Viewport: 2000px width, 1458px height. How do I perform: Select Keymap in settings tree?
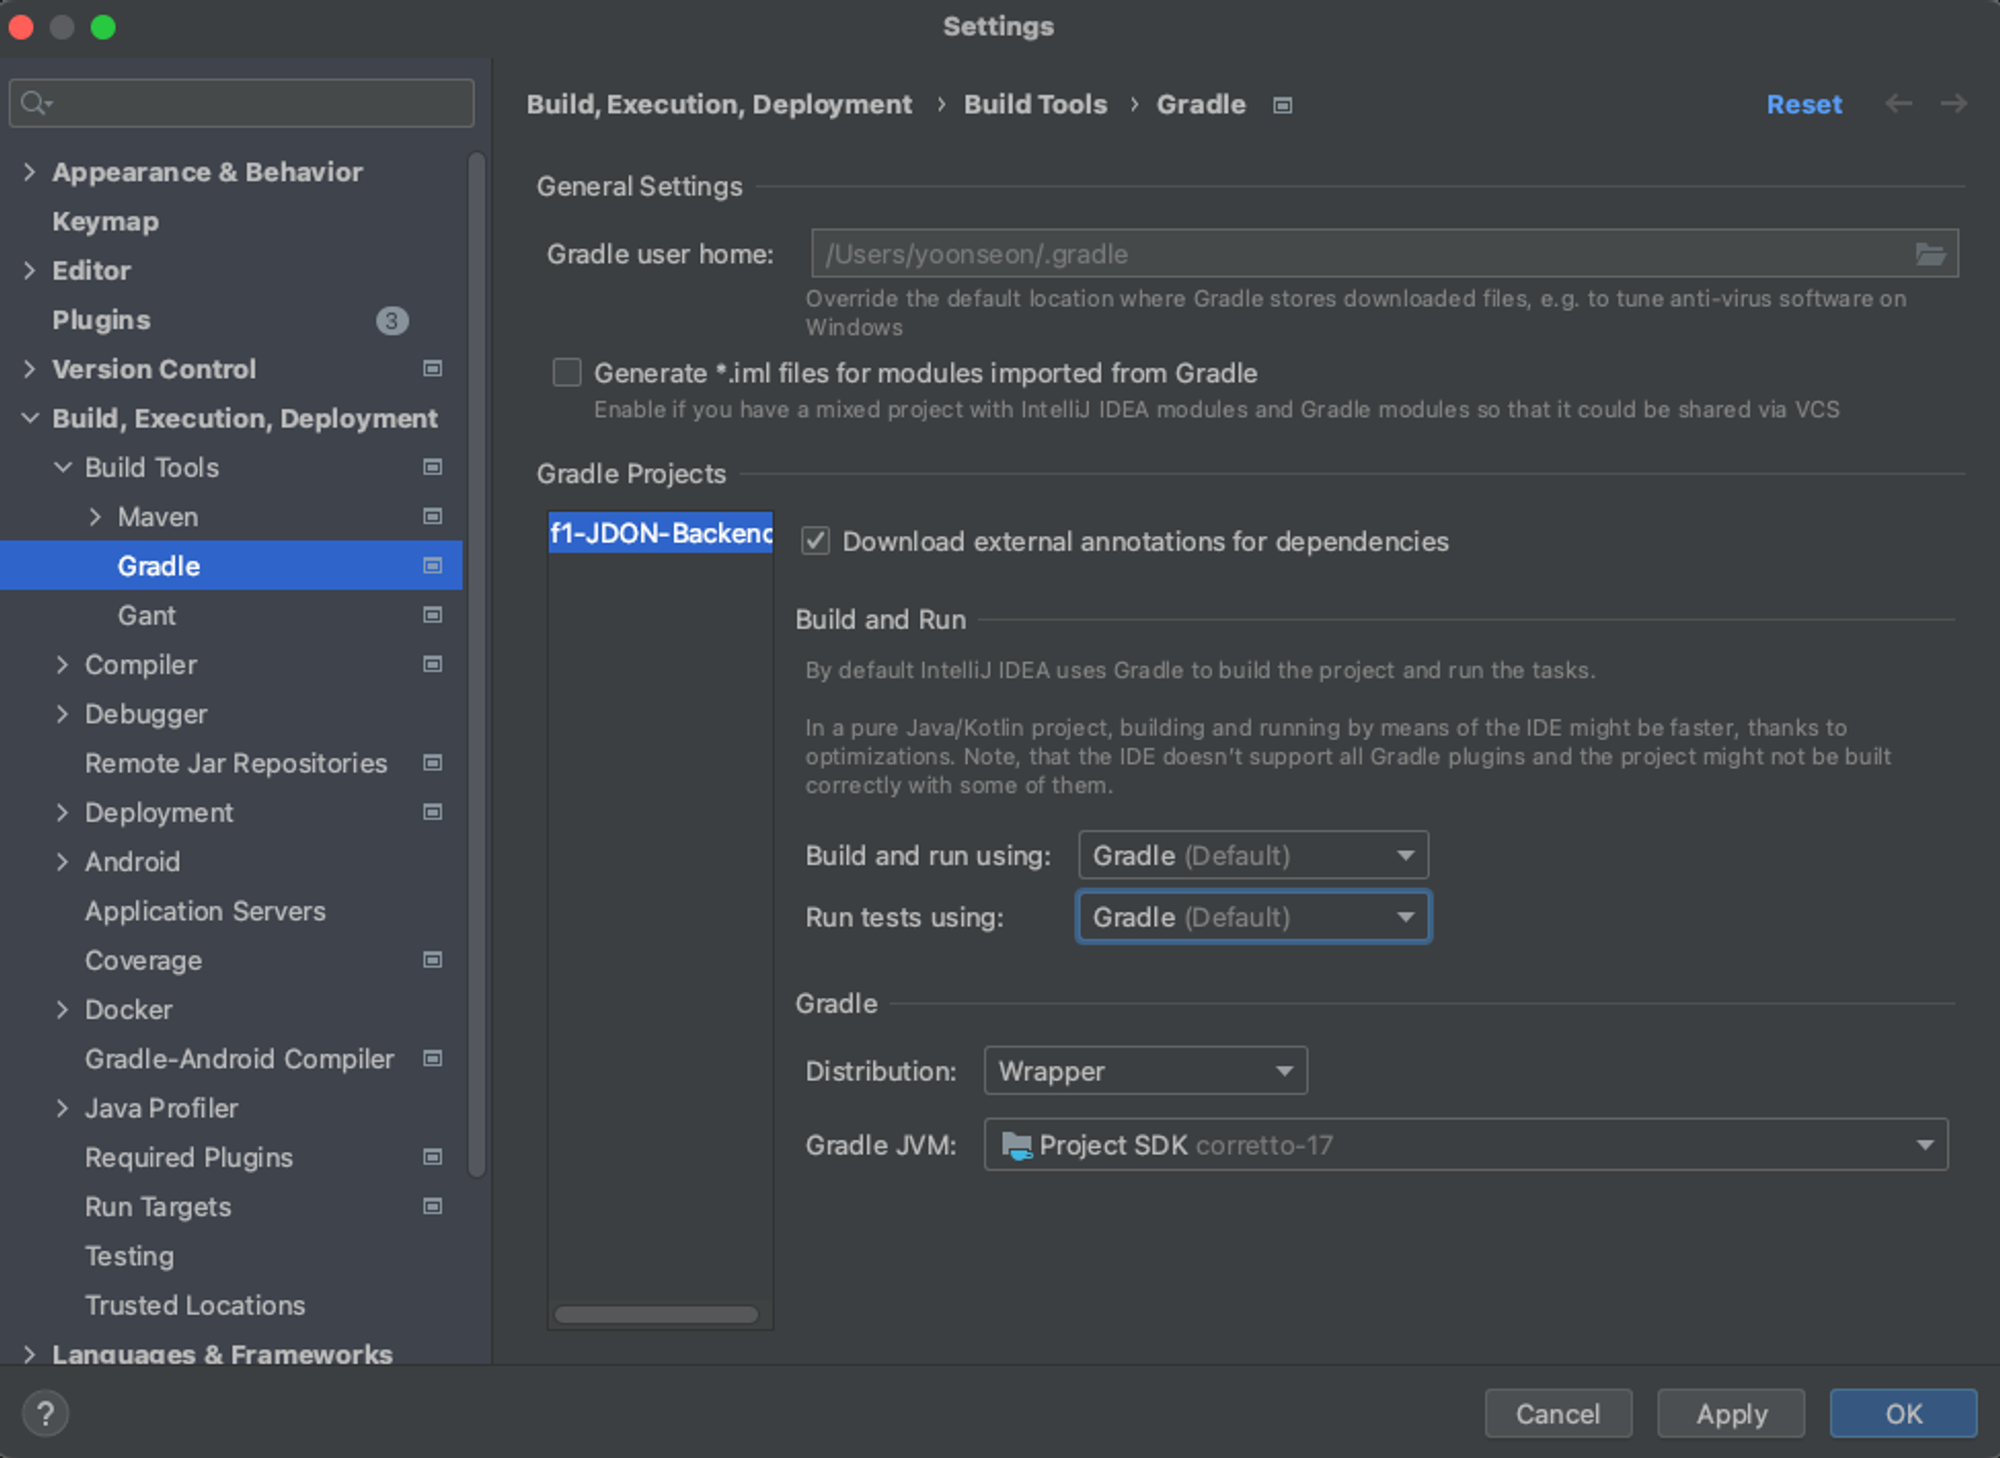pos(105,222)
